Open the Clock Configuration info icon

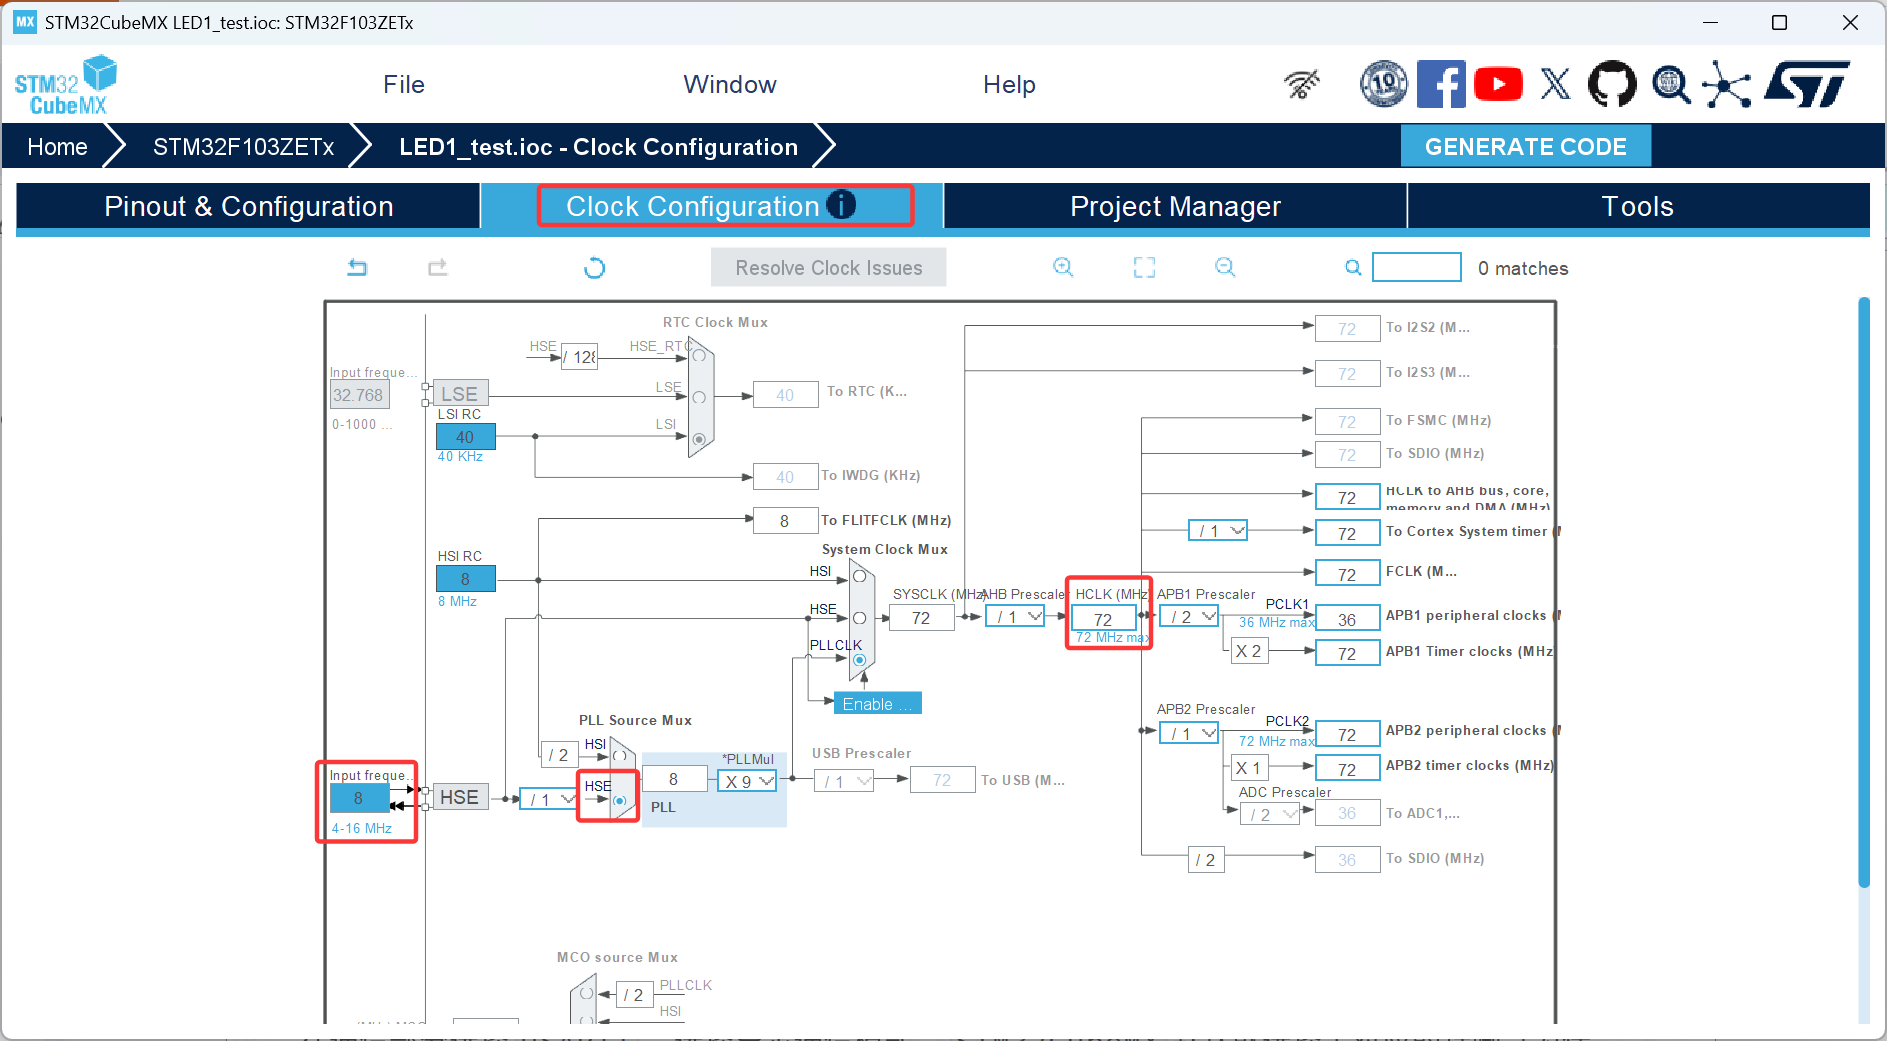842,204
